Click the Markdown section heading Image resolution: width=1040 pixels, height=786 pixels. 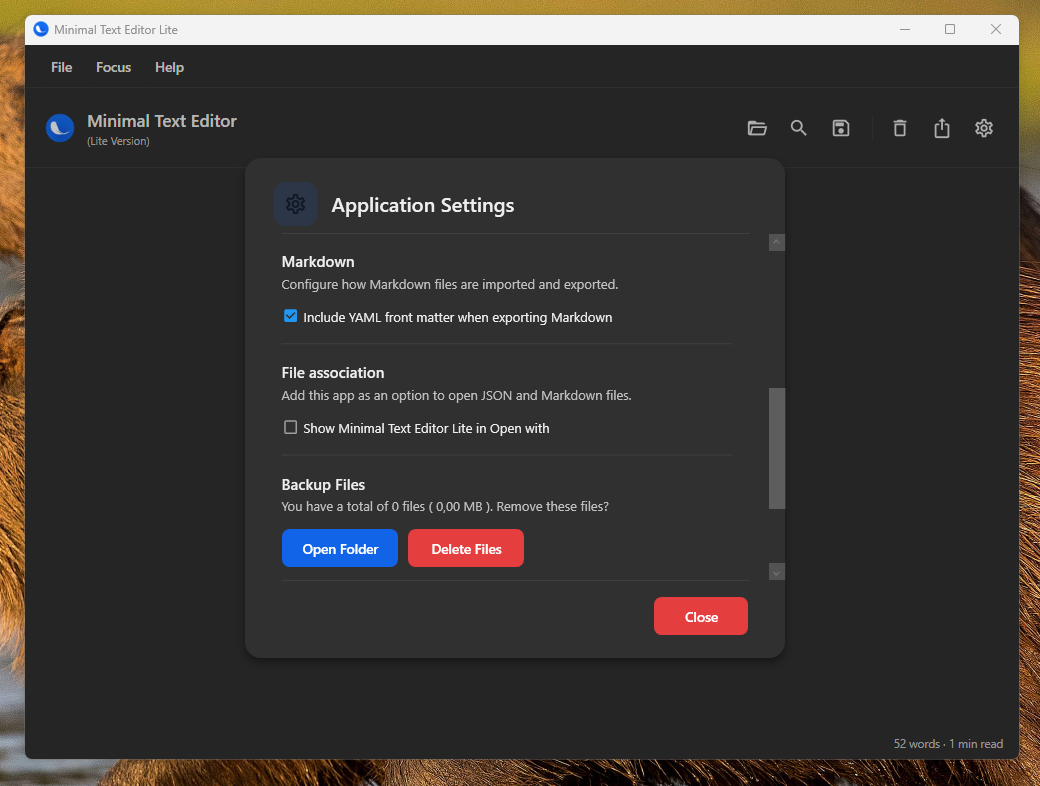[318, 261]
